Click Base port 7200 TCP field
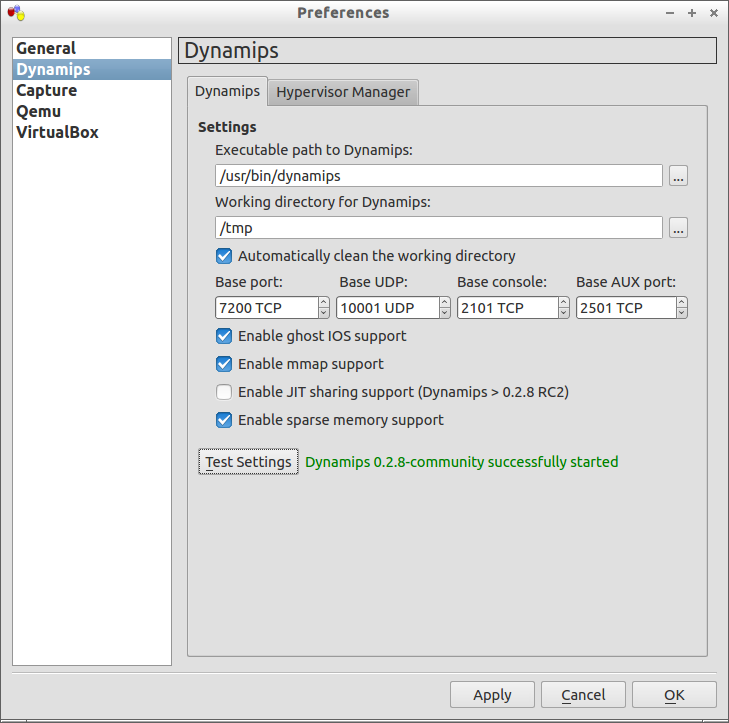The width and height of the screenshot is (729, 723). point(267,308)
